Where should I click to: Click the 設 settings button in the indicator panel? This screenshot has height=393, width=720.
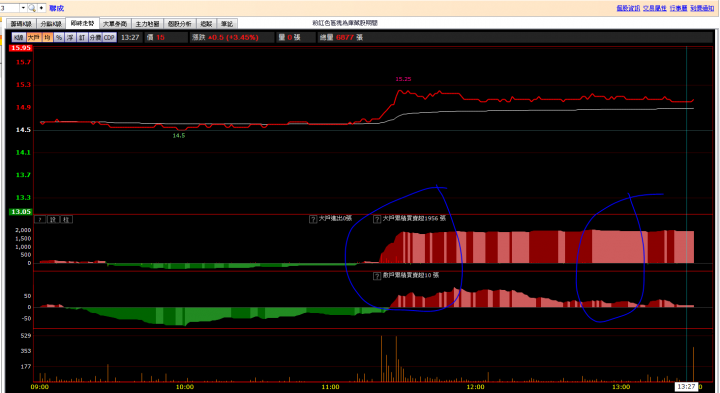click(x=53, y=219)
